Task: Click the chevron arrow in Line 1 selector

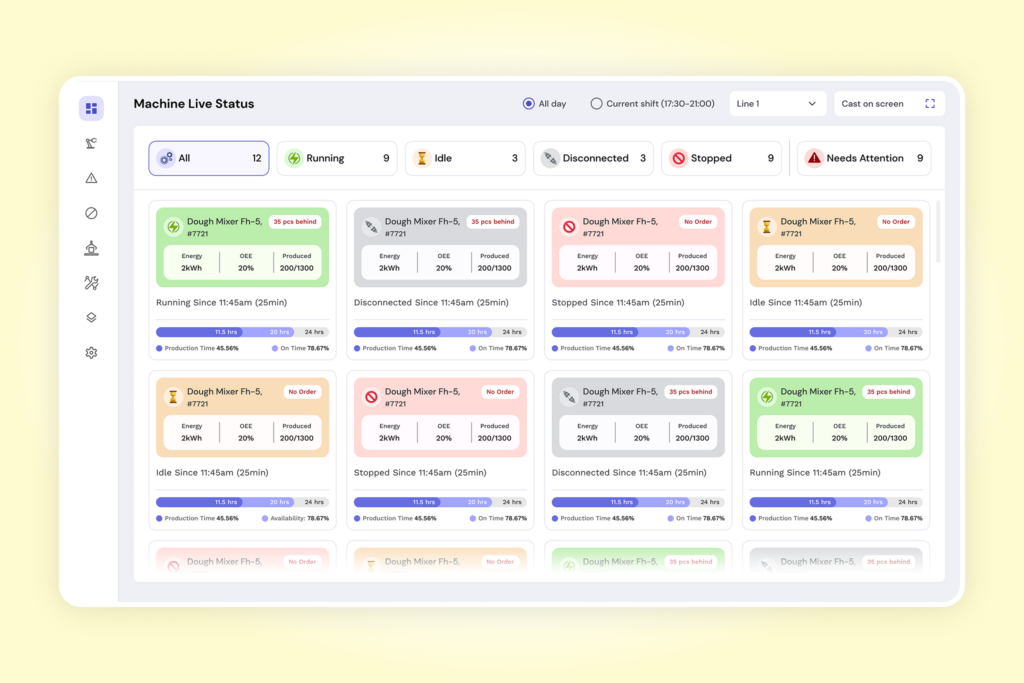Action: coord(812,104)
